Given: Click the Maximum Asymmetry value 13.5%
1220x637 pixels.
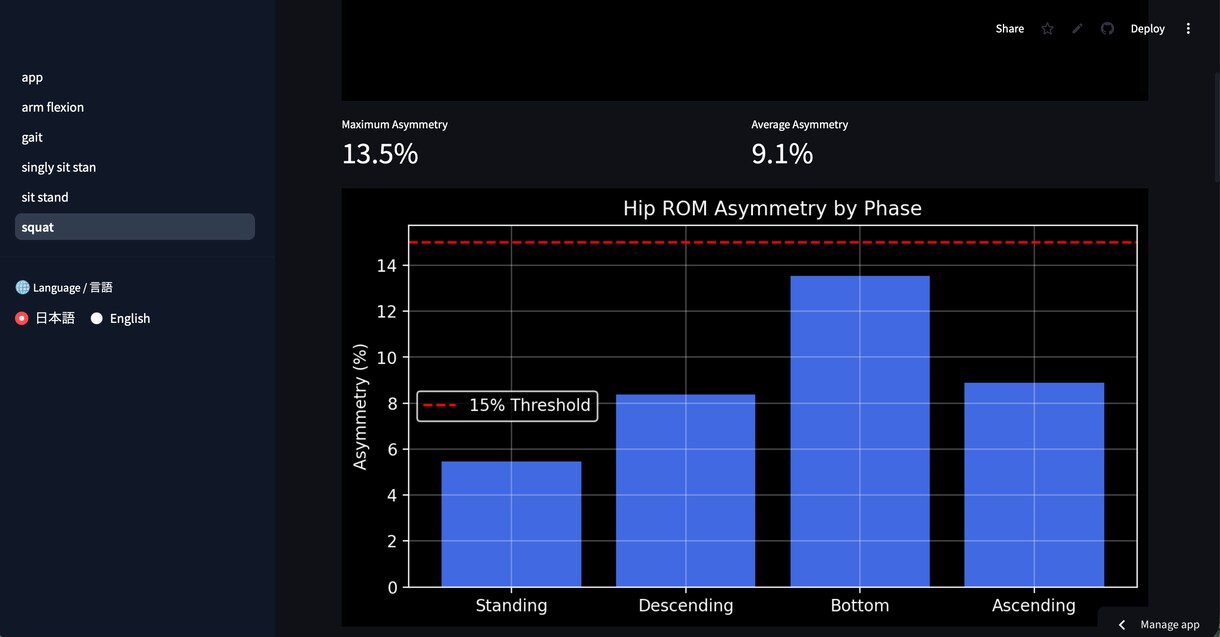Looking at the screenshot, I should click(x=380, y=154).
